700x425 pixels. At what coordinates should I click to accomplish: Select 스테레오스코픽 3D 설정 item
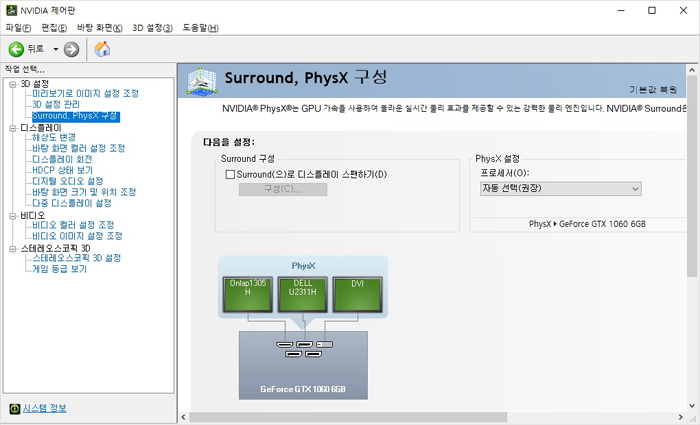pos(76,258)
